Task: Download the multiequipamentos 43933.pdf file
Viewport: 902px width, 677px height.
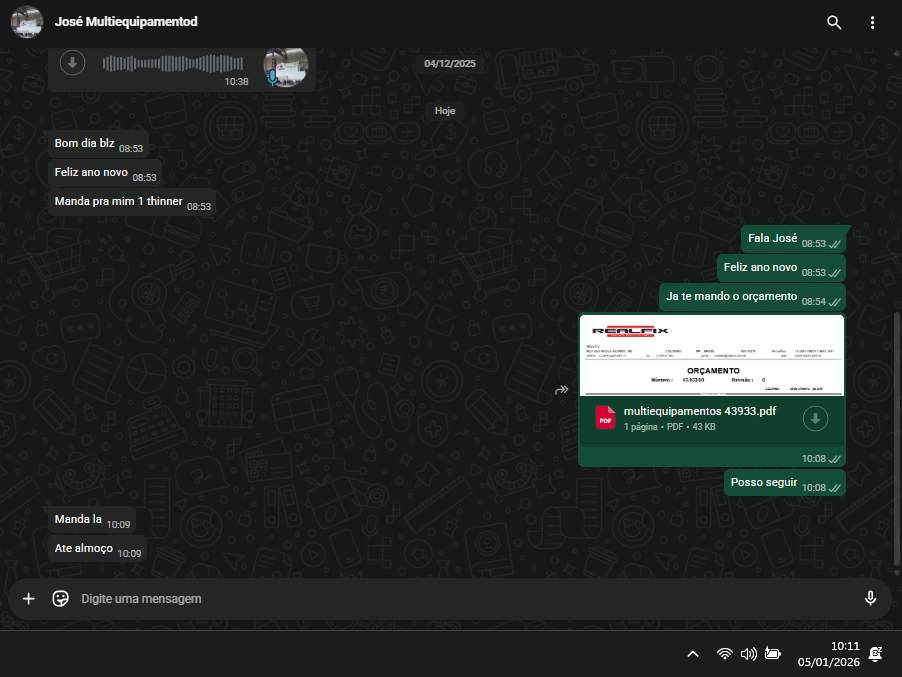Action: point(816,418)
